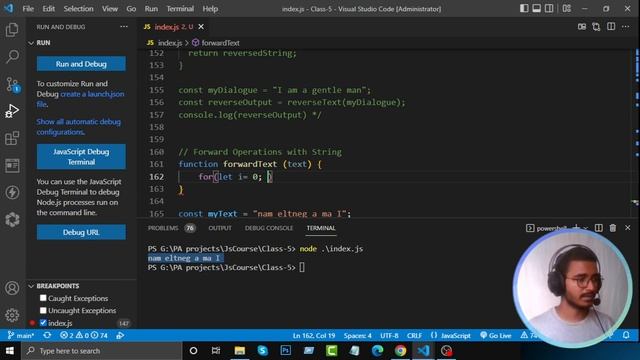Toggle the Caught Exceptions checkbox

pos(43,298)
